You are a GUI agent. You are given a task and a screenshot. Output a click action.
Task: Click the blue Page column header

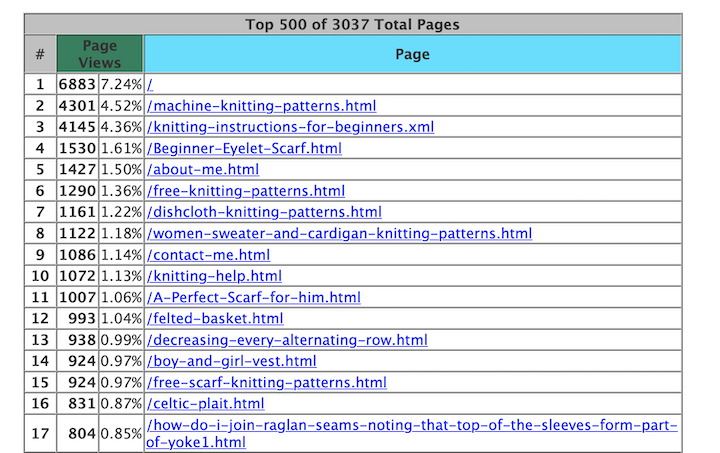[x=412, y=54]
